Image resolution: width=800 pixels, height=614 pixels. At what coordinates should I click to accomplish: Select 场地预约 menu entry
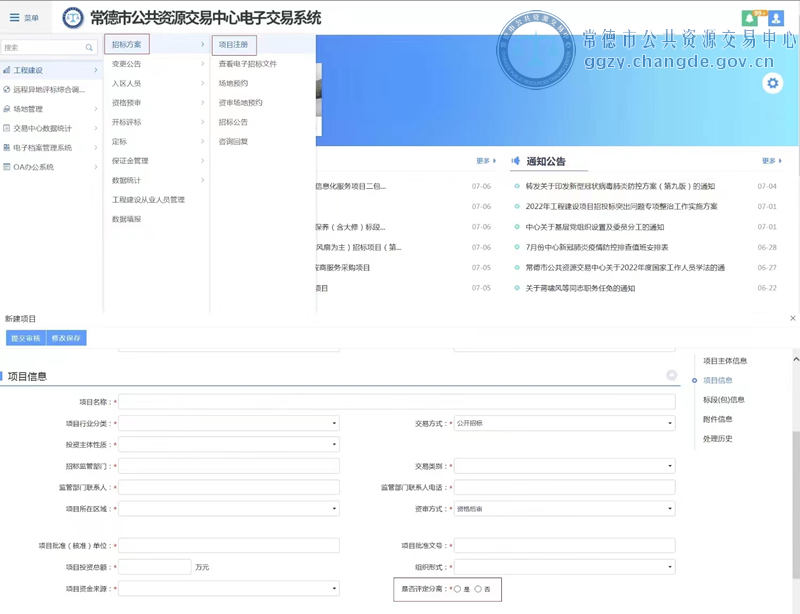[x=233, y=83]
